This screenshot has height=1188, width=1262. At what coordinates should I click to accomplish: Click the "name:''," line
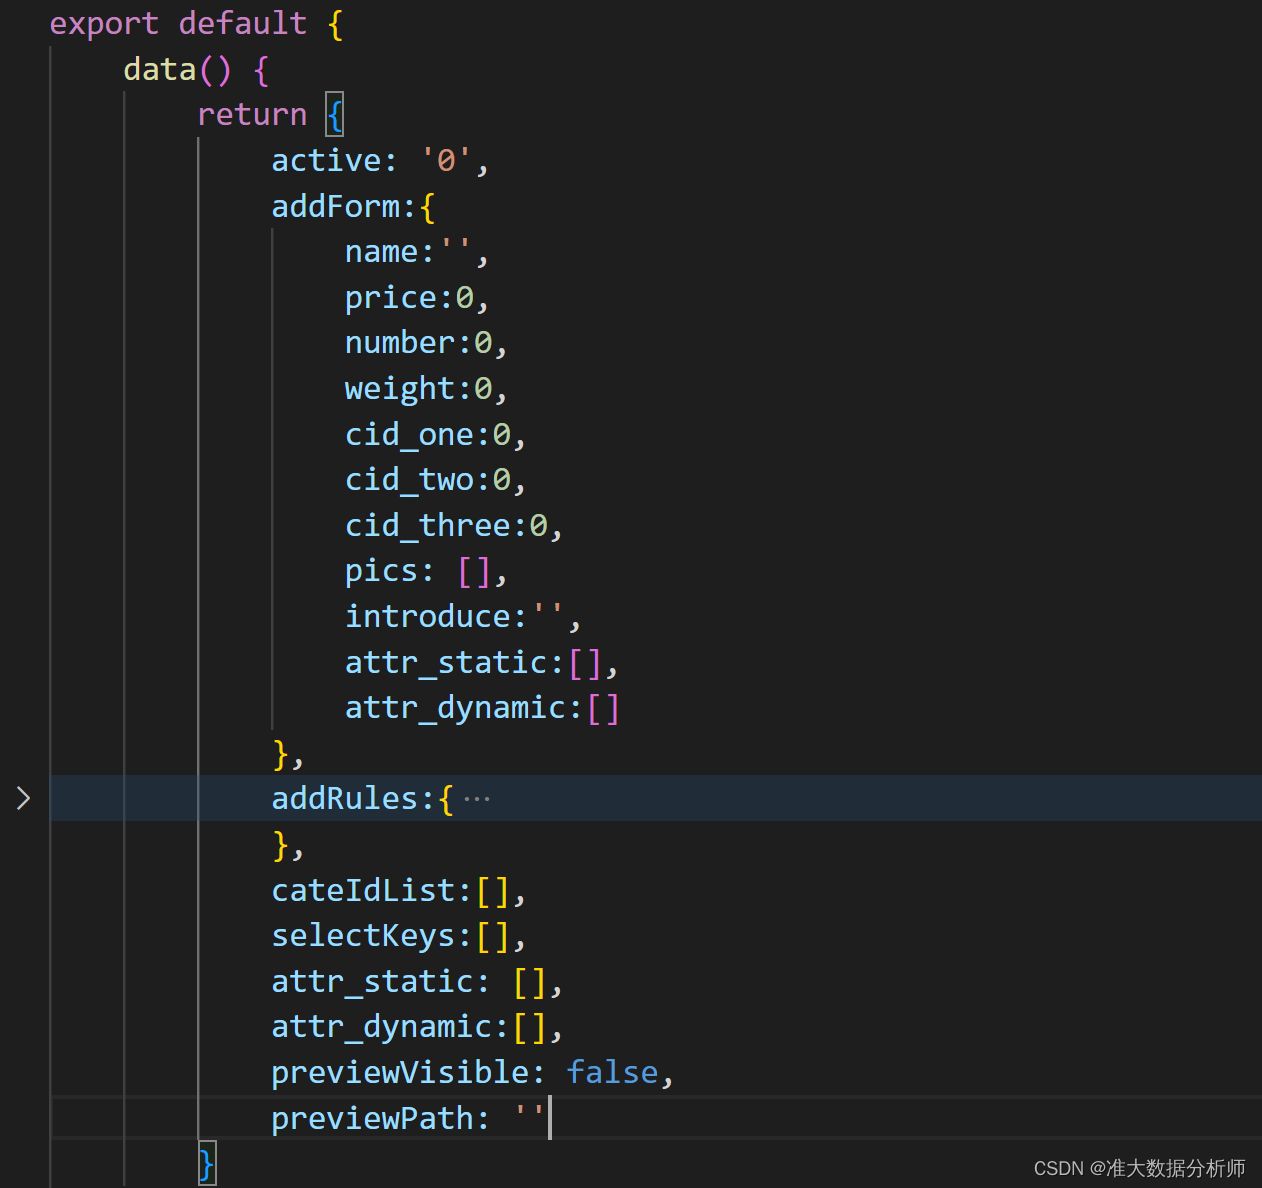[x=417, y=251]
